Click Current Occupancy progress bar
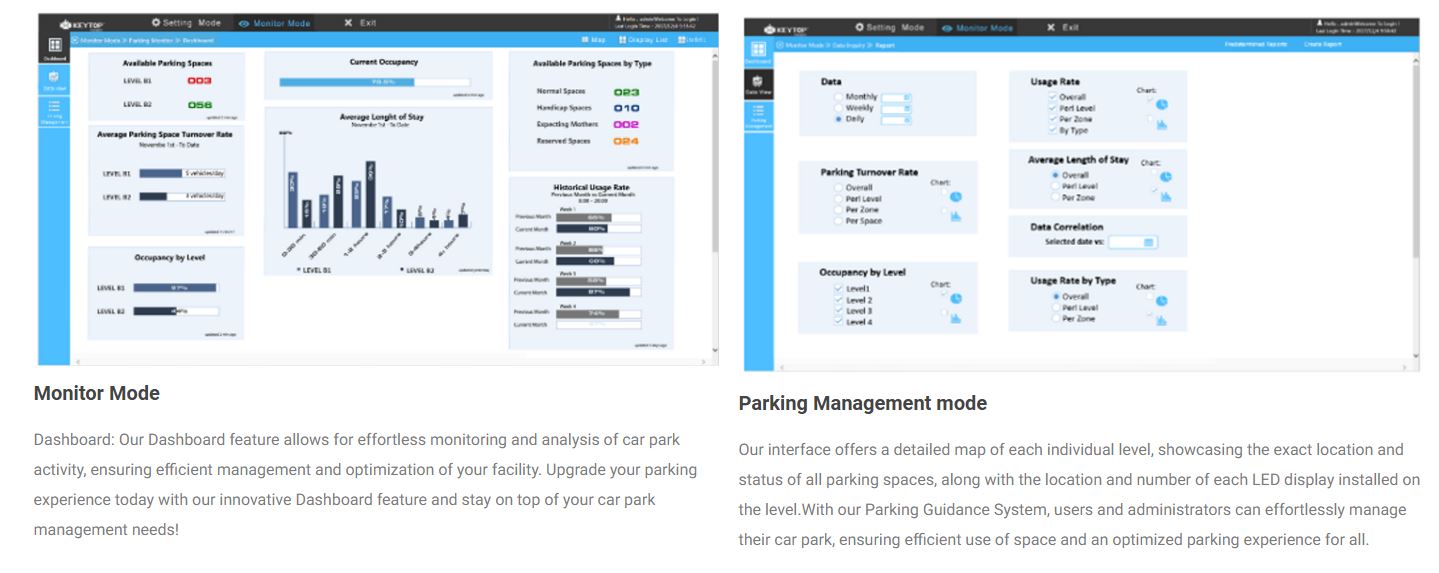This screenshot has height=573, width=1439. (376, 82)
